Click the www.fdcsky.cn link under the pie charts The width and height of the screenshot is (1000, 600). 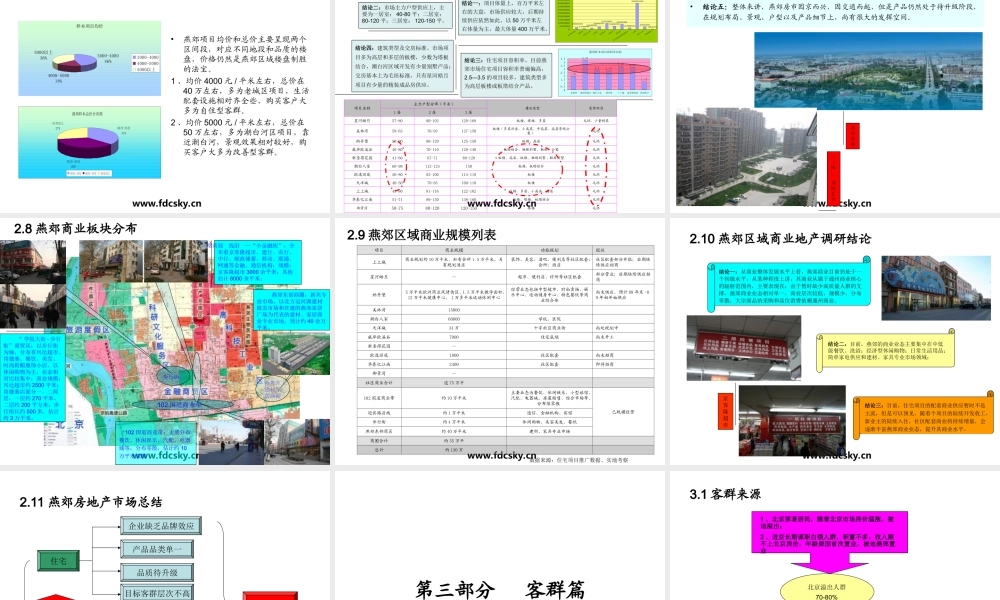(x=166, y=203)
